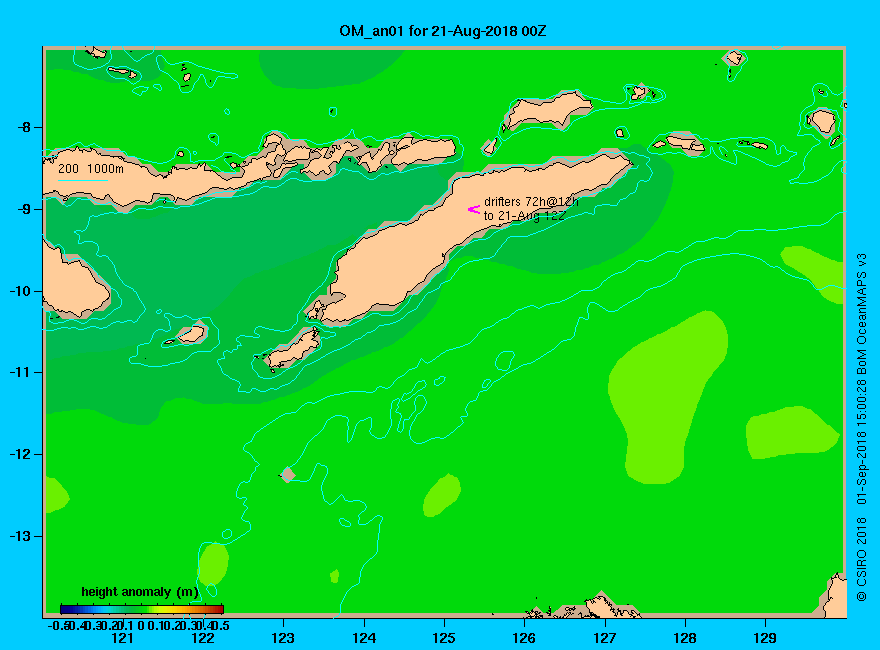
Task: Click longitude label 123
Action: coord(283,638)
